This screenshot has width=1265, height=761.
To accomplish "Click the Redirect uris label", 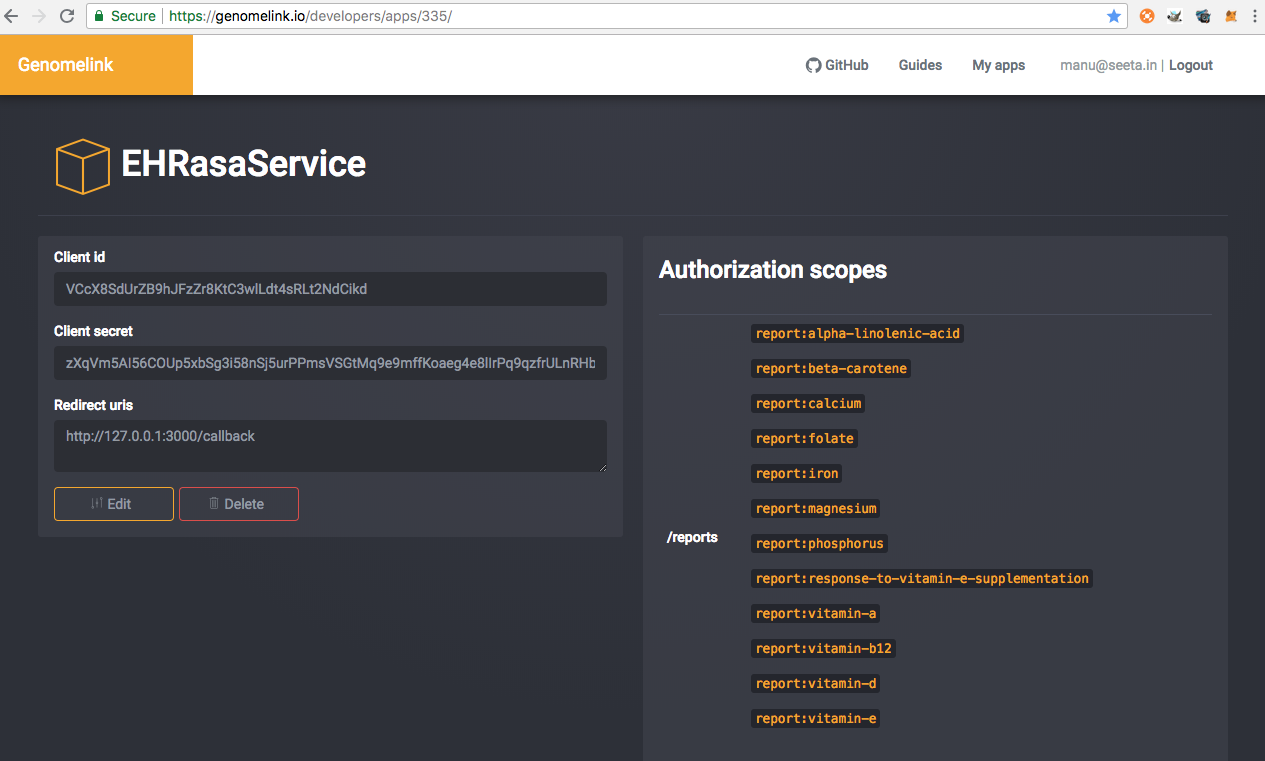I will [93, 405].
